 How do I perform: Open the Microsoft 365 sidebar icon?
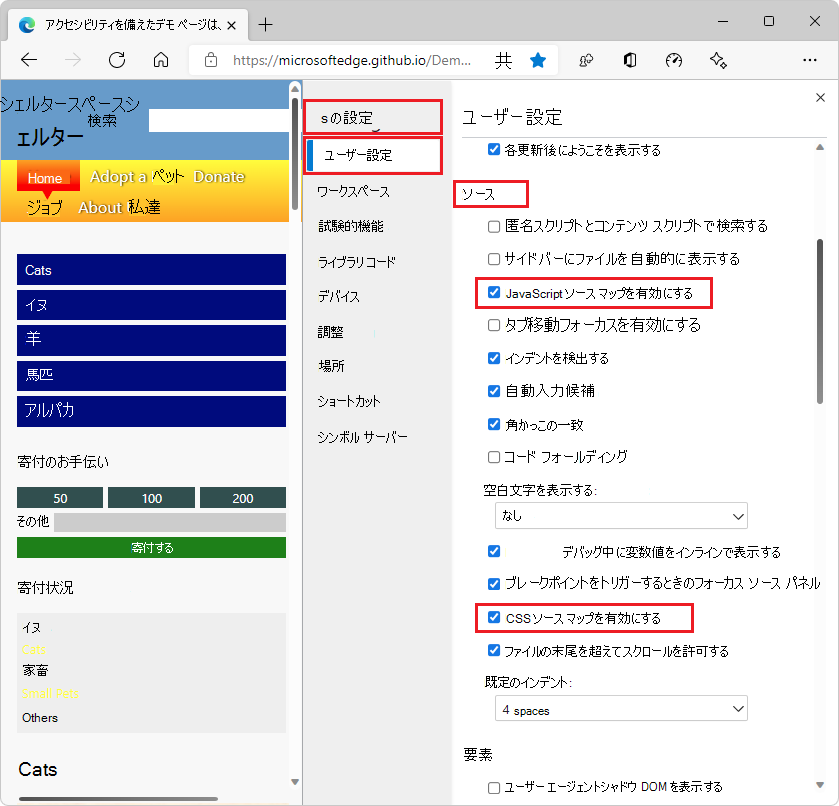point(628,60)
